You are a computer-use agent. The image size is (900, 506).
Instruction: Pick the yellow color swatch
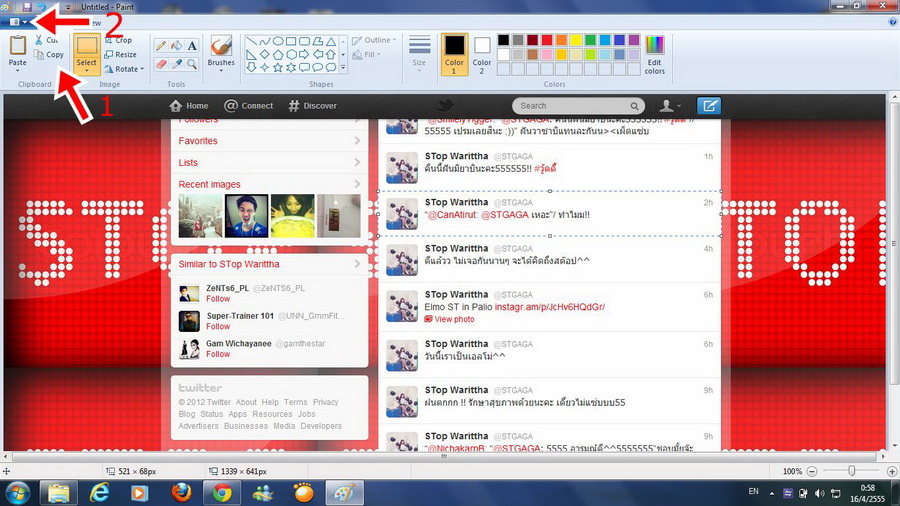[576, 40]
